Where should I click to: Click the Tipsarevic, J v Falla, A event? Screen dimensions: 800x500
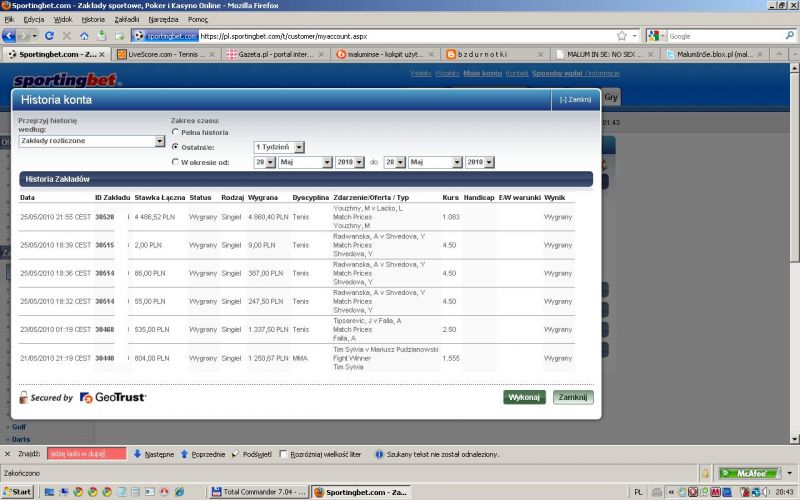click(x=367, y=320)
